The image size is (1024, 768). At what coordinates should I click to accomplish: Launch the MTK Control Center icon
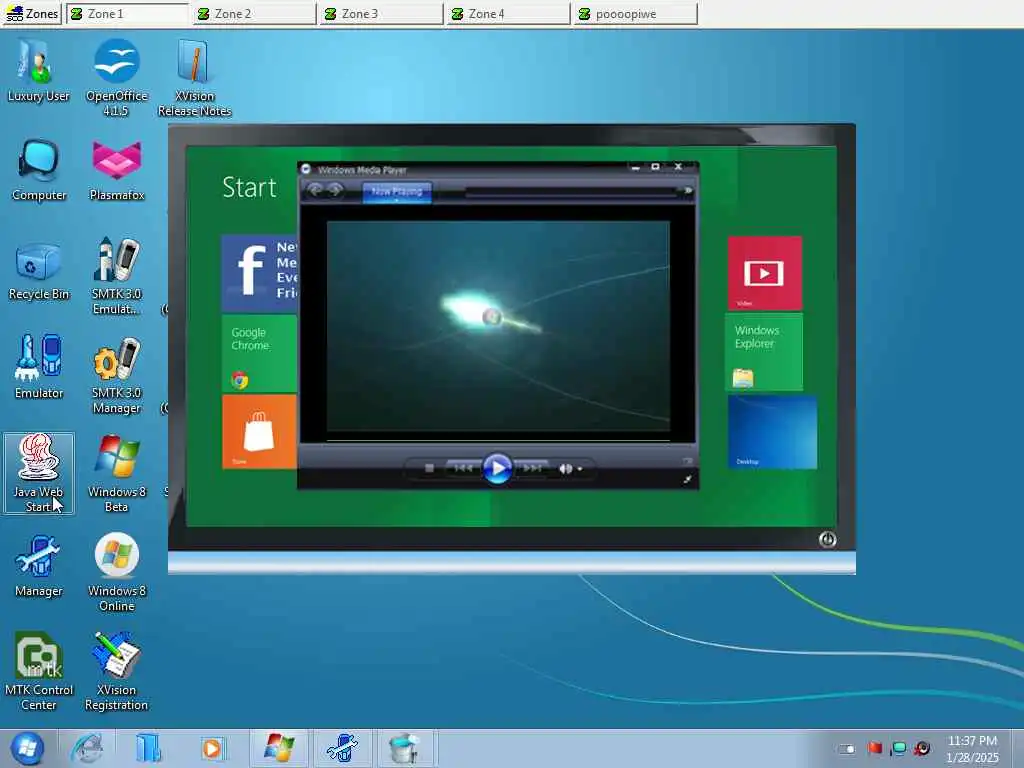coord(39,671)
